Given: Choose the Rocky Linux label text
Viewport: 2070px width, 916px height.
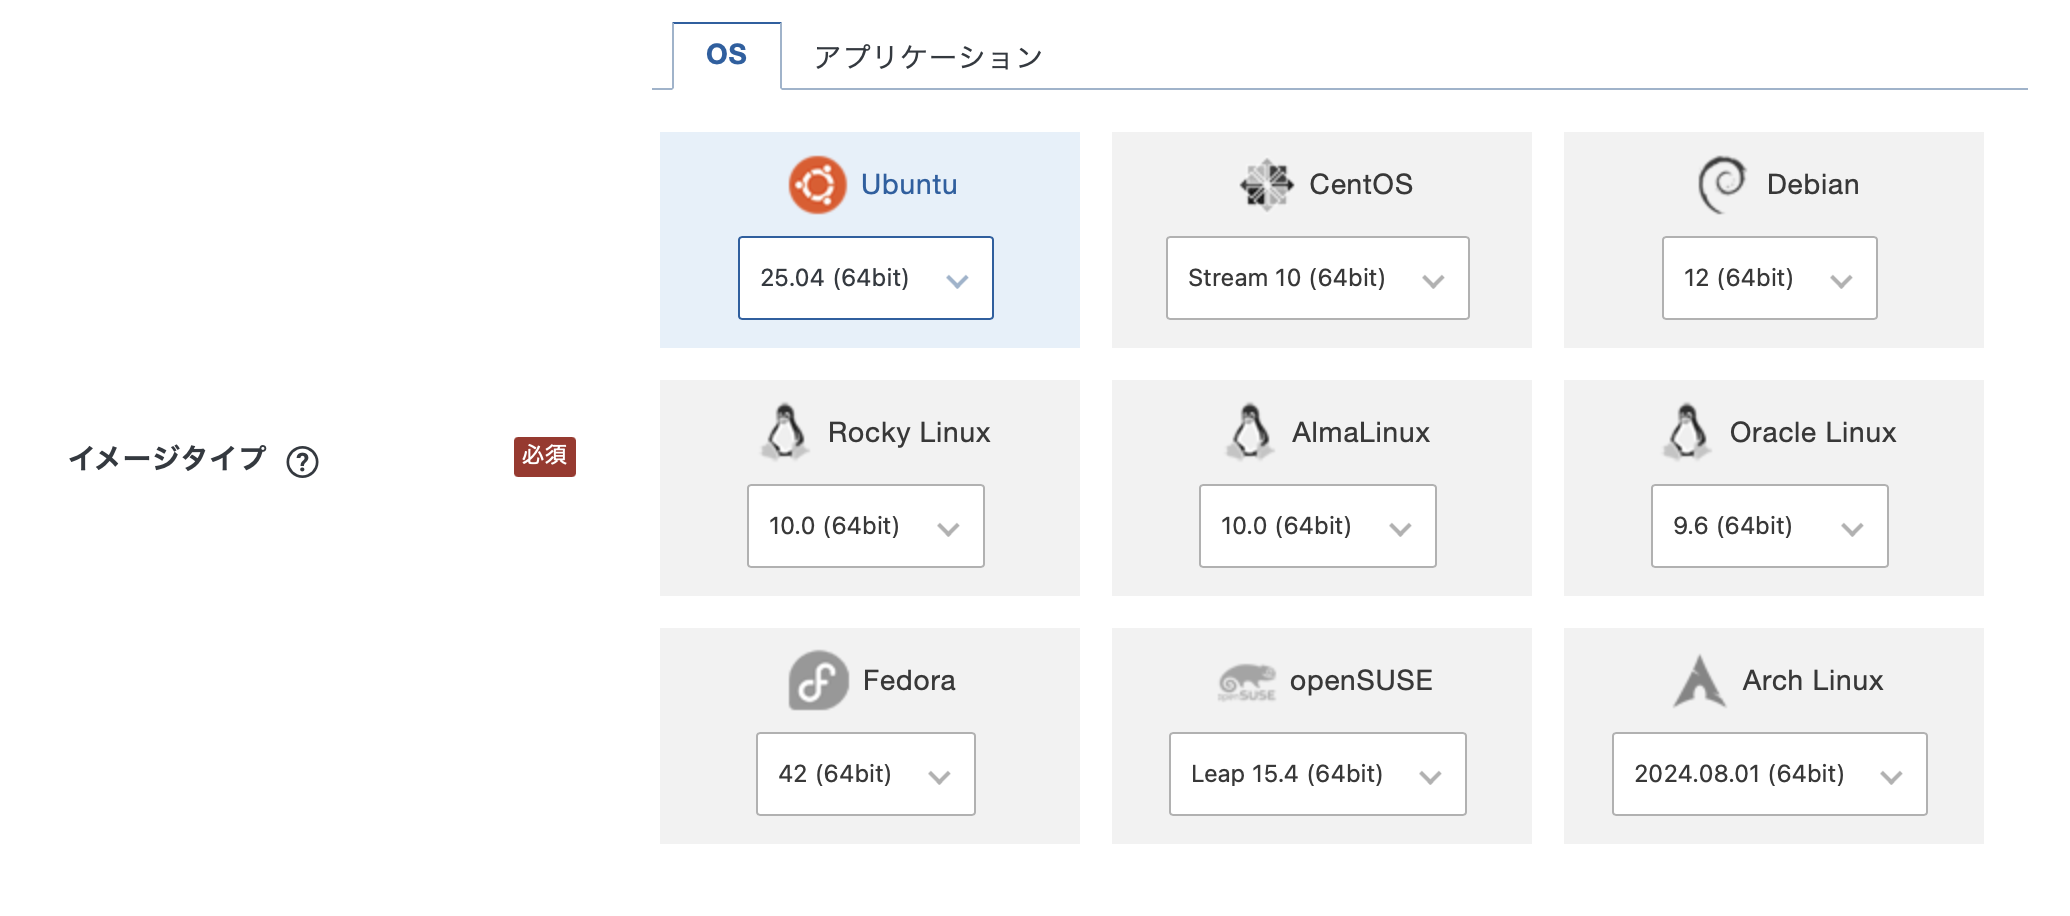Looking at the screenshot, I should tap(908, 433).
